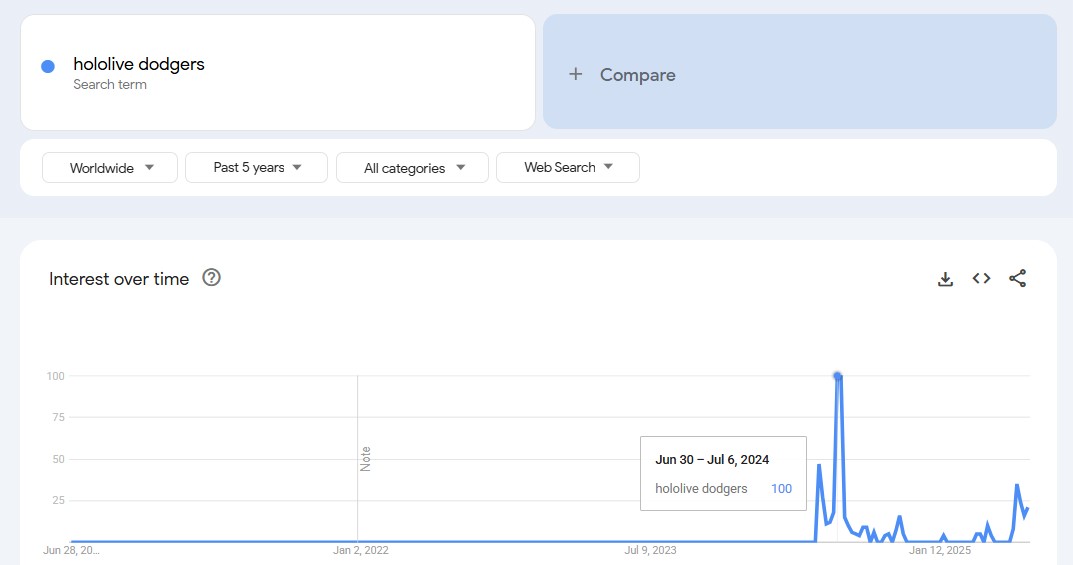The height and width of the screenshot is (565, 1073).
Task: Click the plus icon beside Compare
Action: 575,74
